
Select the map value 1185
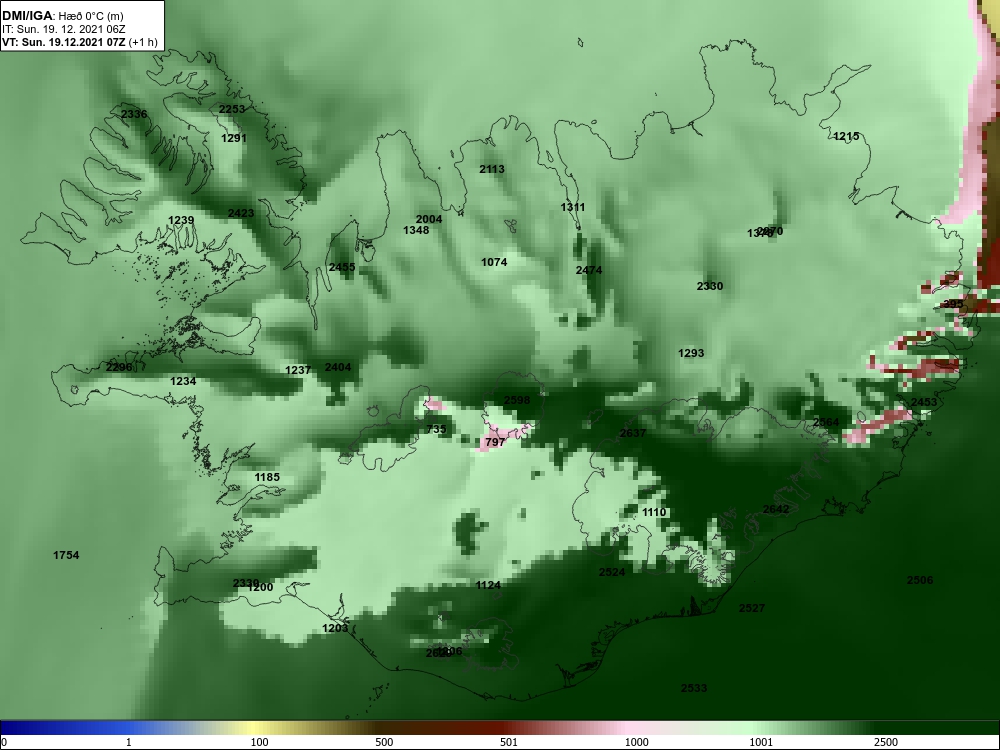267,478
